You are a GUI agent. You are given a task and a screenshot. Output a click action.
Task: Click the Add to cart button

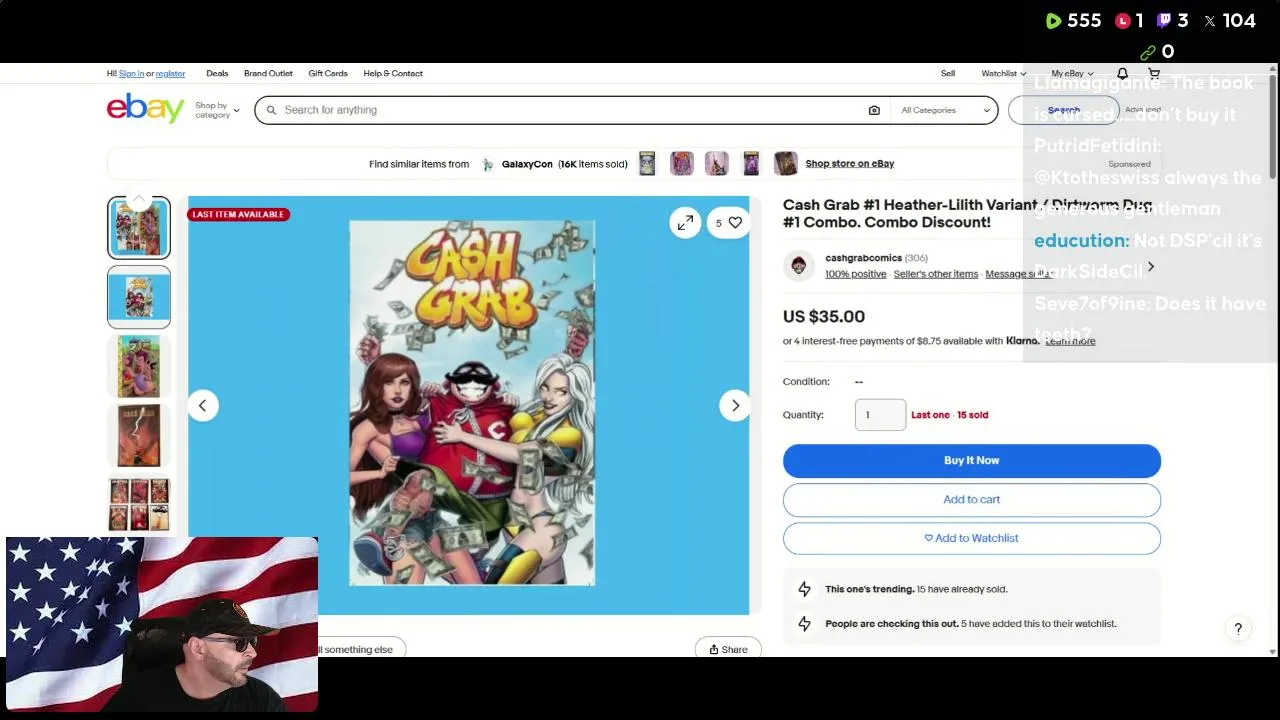[971, 499]
